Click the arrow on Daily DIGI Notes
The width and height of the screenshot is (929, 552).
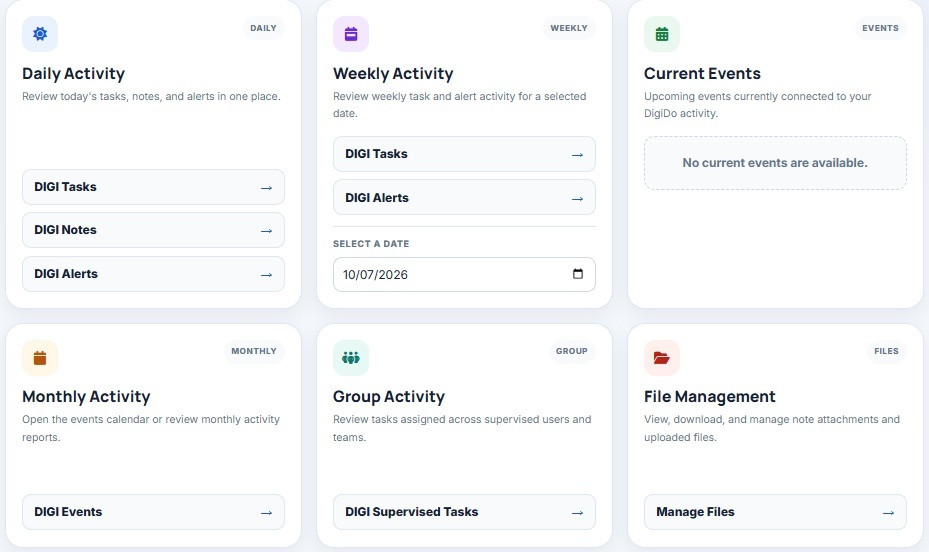267,230
